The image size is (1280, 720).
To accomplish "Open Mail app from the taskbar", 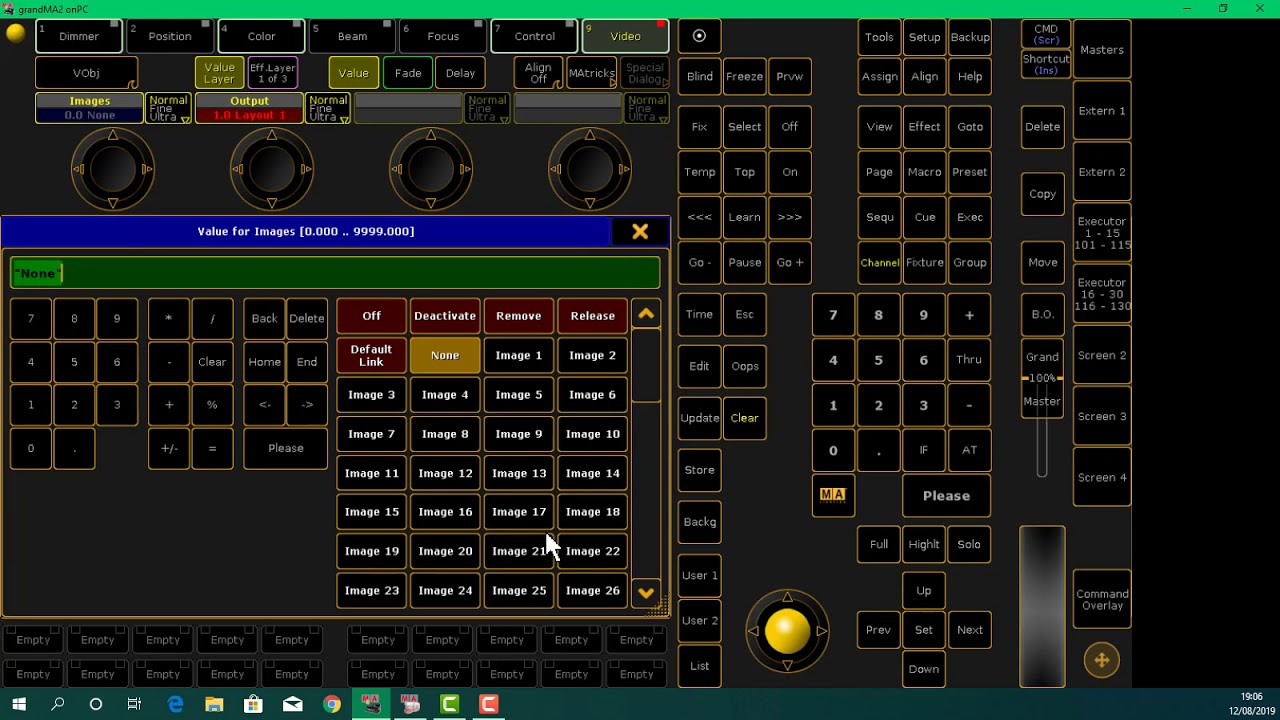I will coord(292,704).
